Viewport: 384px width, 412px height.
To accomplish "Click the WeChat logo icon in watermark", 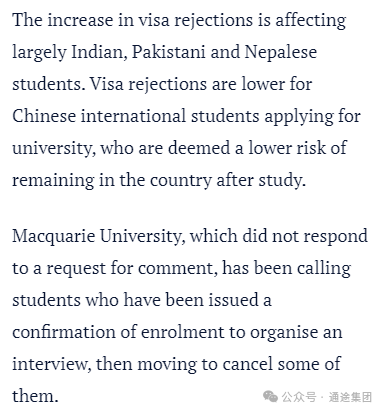I will (270, 397).
